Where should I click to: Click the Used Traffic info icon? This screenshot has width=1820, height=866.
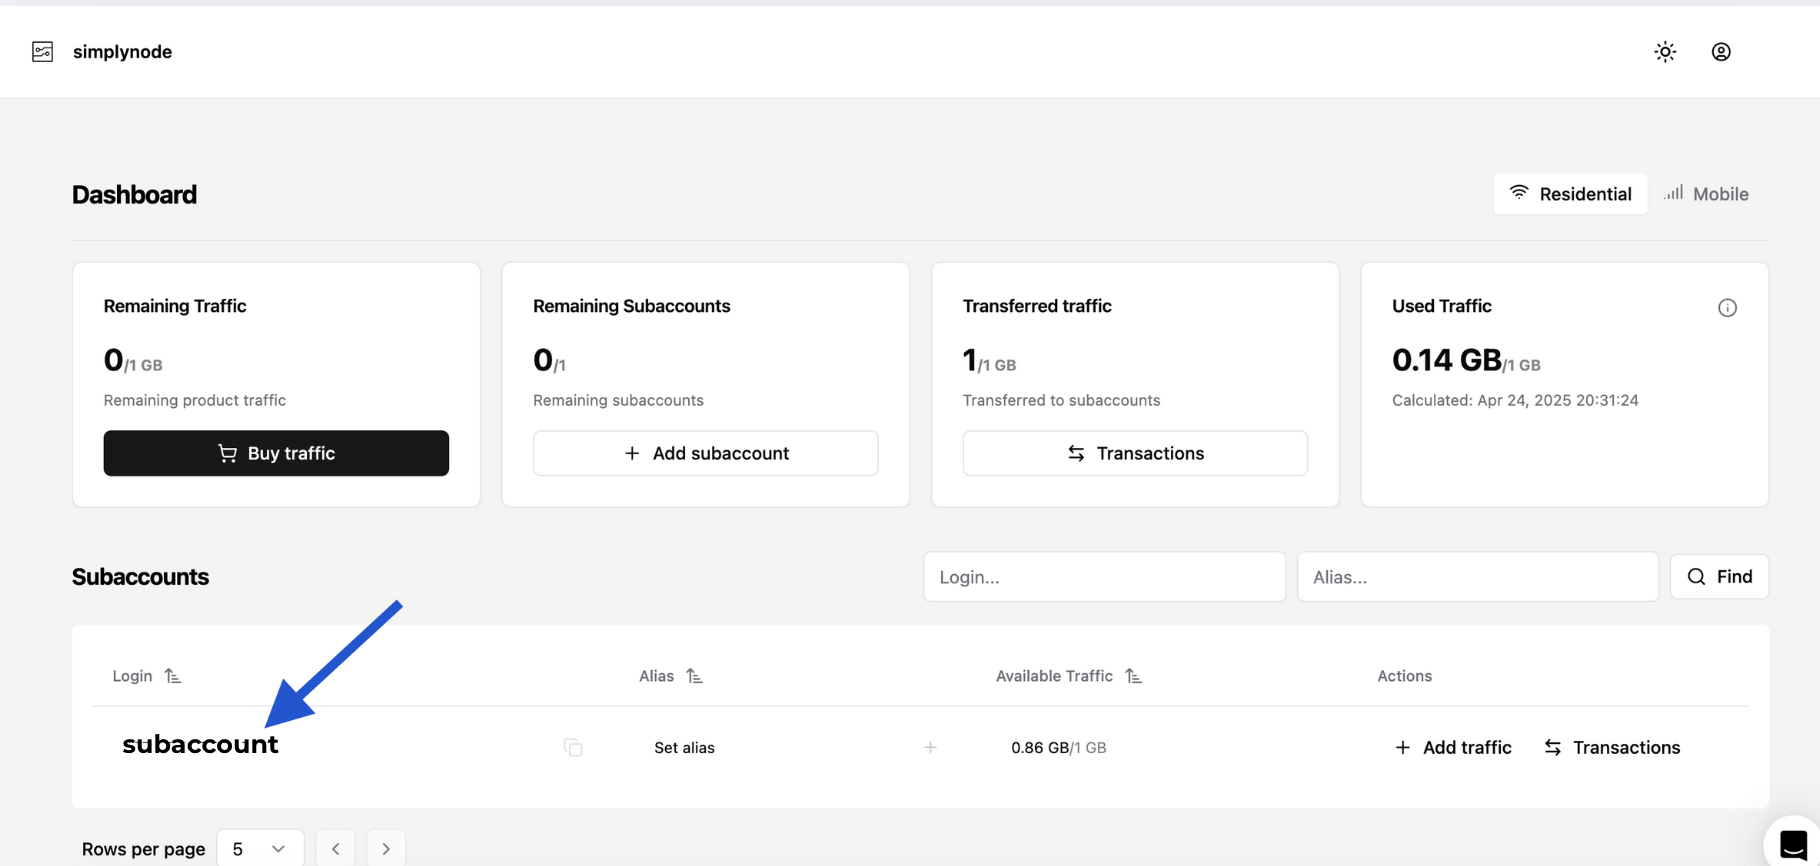pos(1727,308)
